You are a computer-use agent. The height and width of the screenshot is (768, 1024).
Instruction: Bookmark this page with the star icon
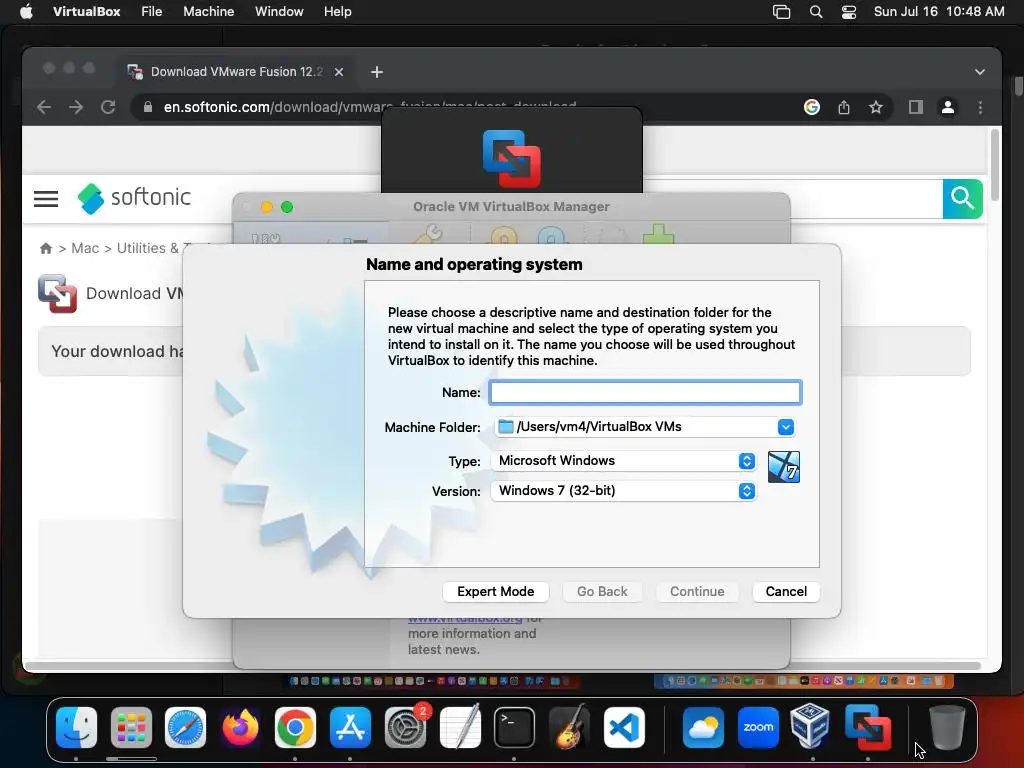(x=876, y=107)
